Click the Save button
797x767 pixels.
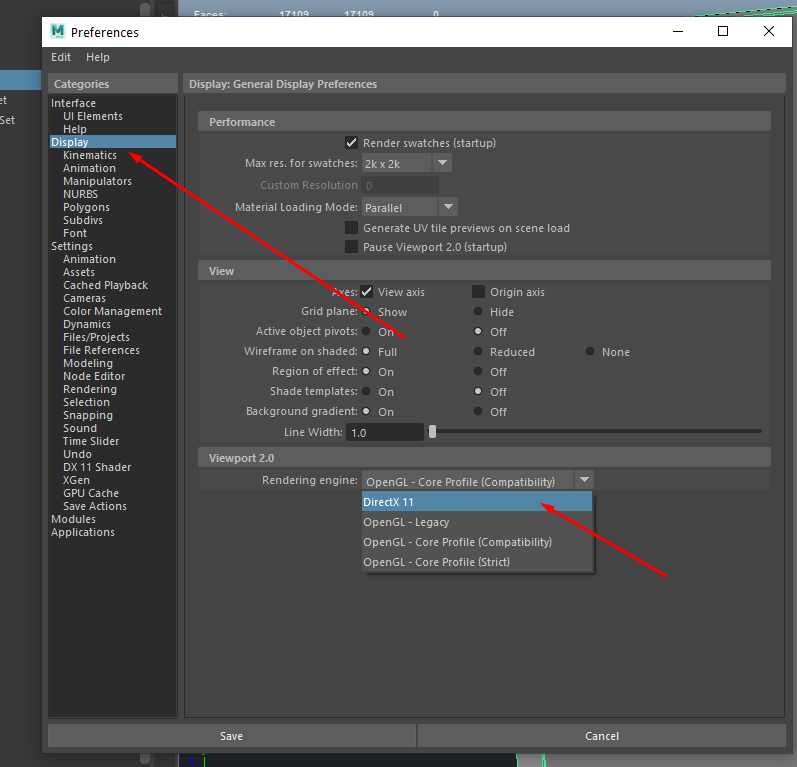pyautogui.click(x=232, y=735)
